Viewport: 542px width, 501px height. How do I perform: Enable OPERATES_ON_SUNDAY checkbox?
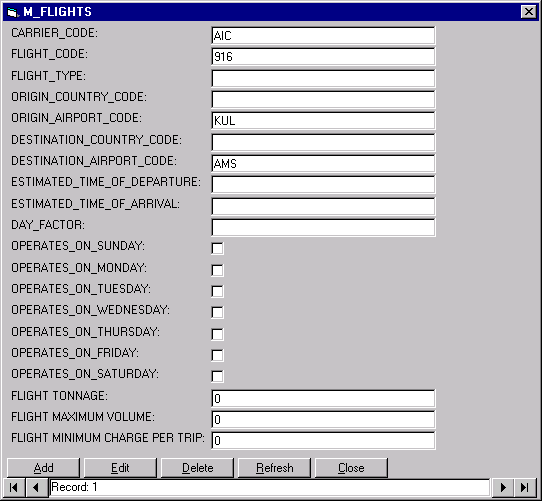(217, 248)
